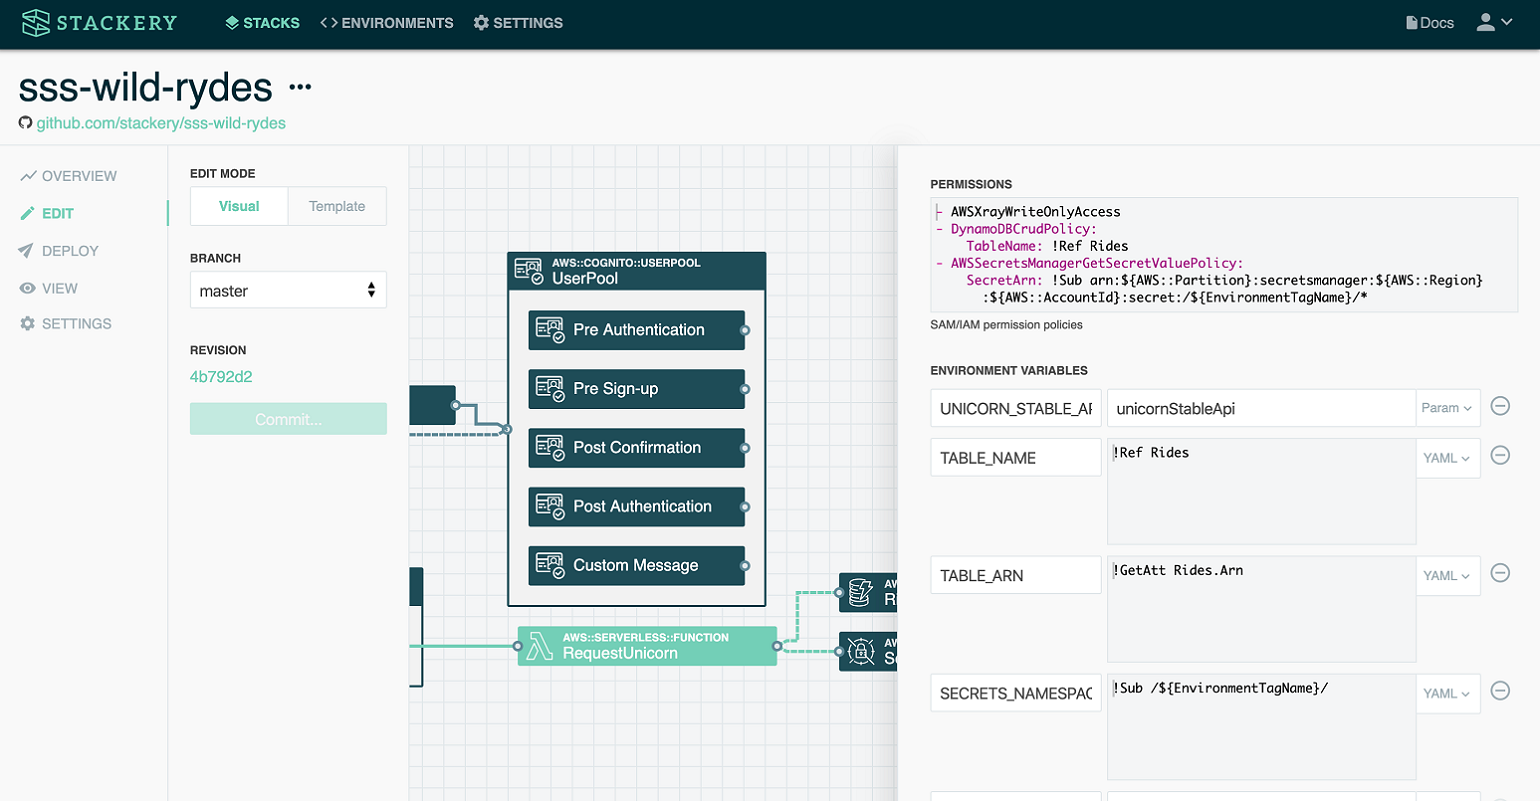Switch edit mode to Template
The height and width of the screenshot is (801, 1540).
click(336, 206)
